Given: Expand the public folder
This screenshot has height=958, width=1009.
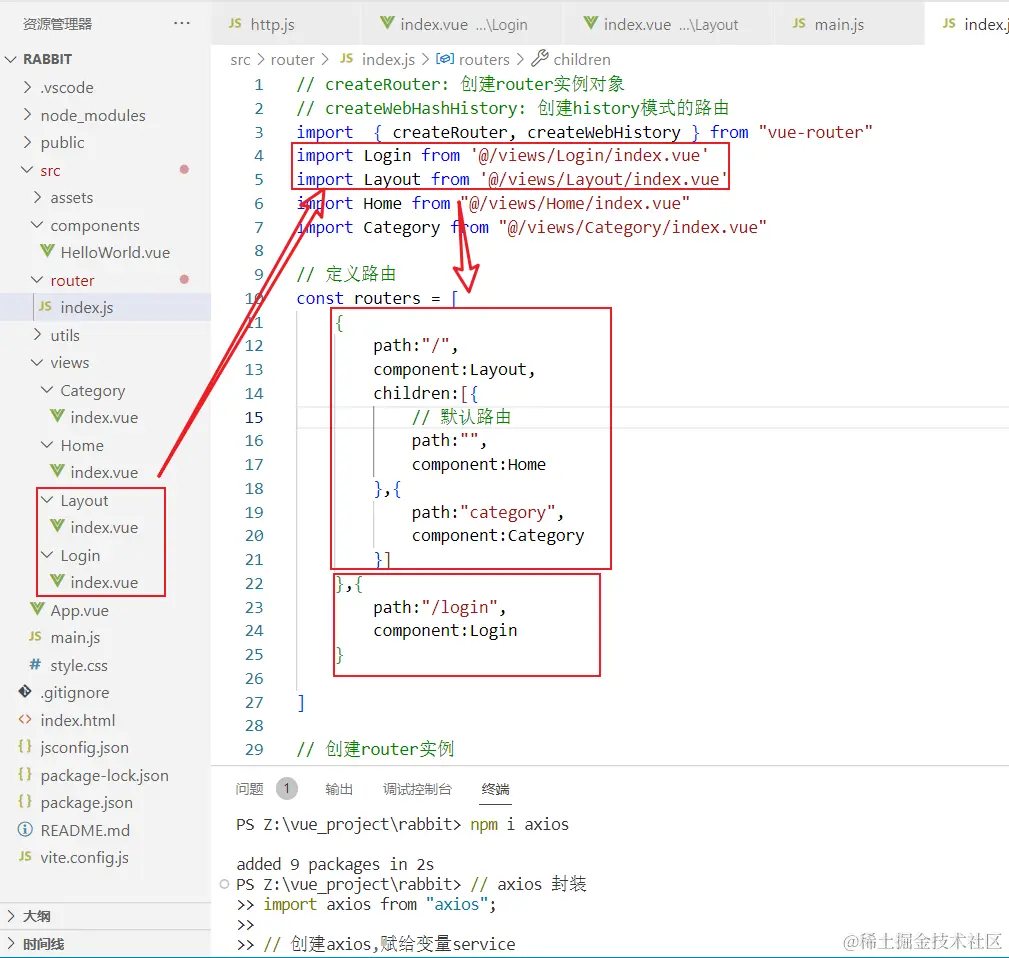Looking at the screenshot, I should pos(27,142).
